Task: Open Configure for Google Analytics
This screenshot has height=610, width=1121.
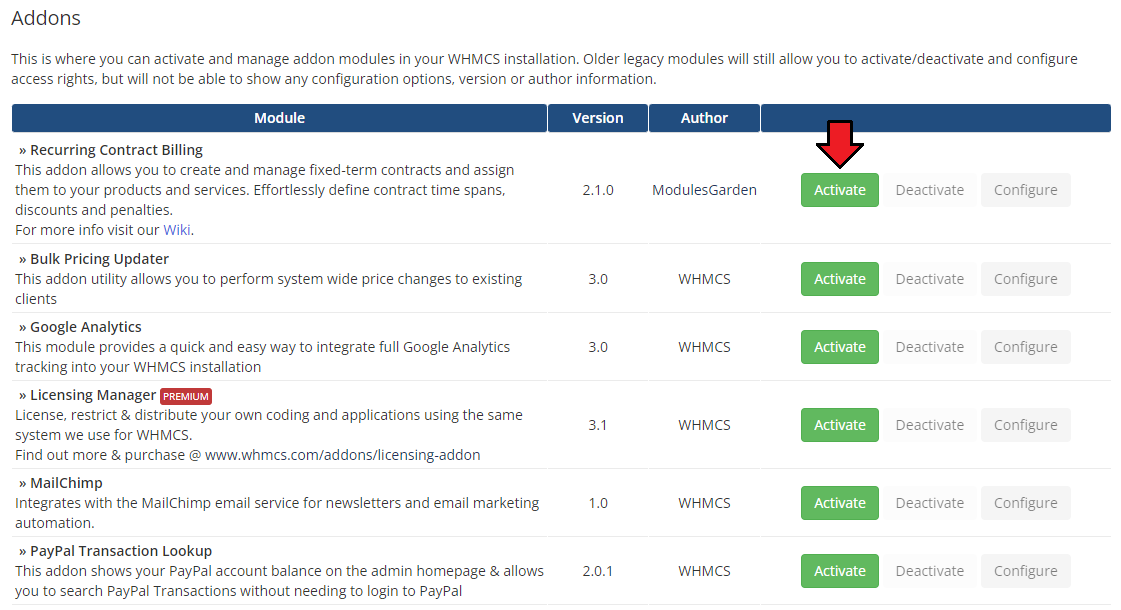Action: pyautogui.click(x=1025, y=347)
